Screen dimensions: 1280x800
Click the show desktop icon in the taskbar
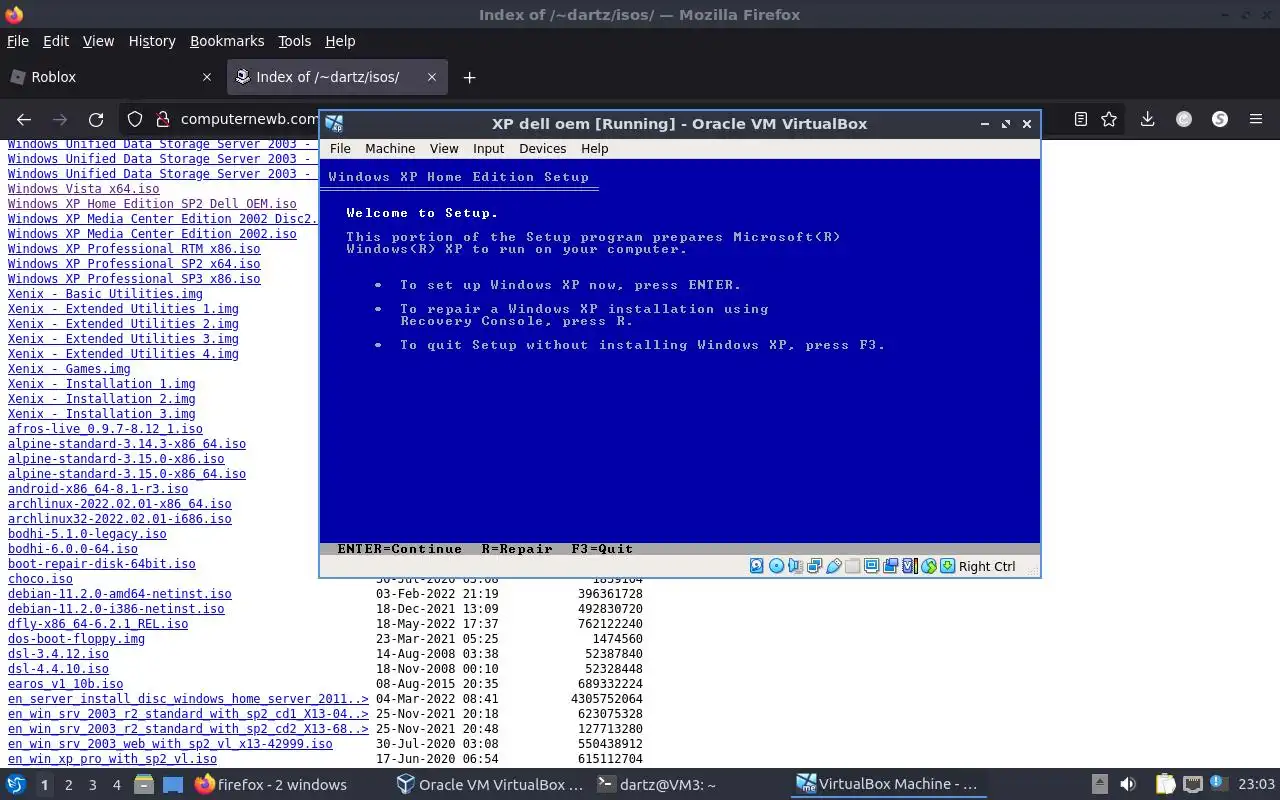172,785
